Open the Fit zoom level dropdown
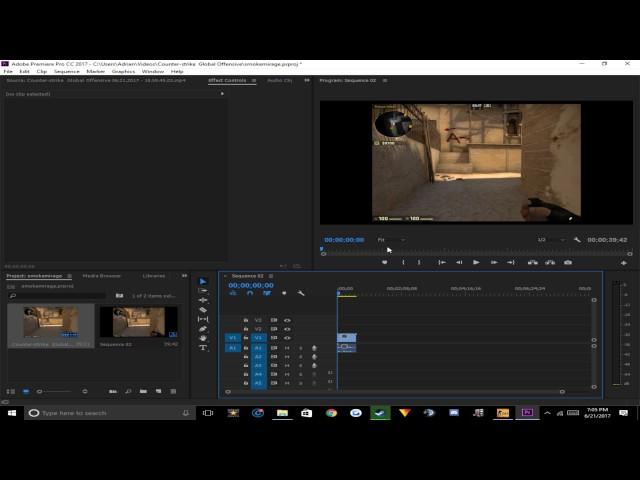This screenshot has width=640, height=480. 391,240
